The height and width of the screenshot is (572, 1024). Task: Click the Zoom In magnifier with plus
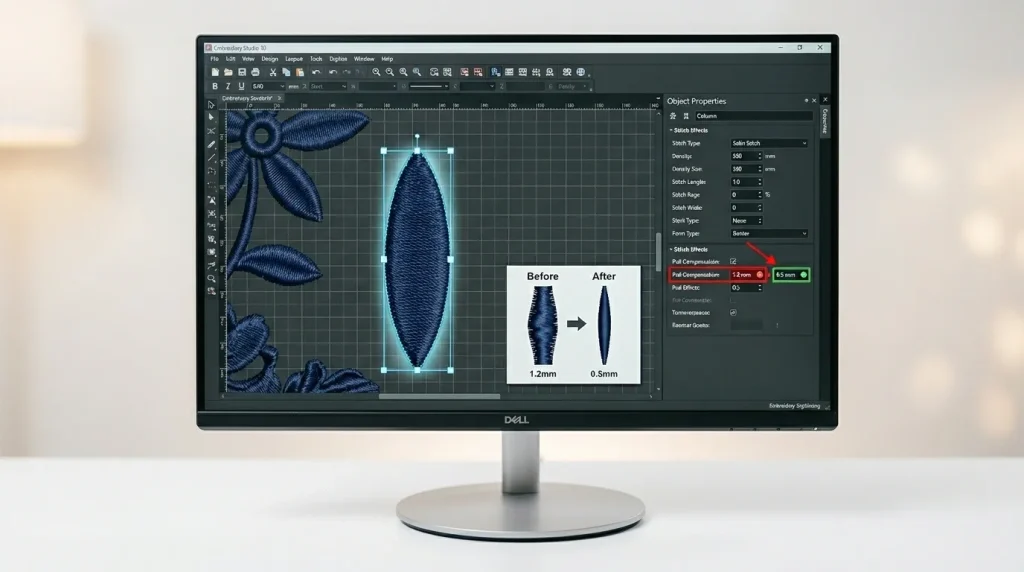[376, 72]
